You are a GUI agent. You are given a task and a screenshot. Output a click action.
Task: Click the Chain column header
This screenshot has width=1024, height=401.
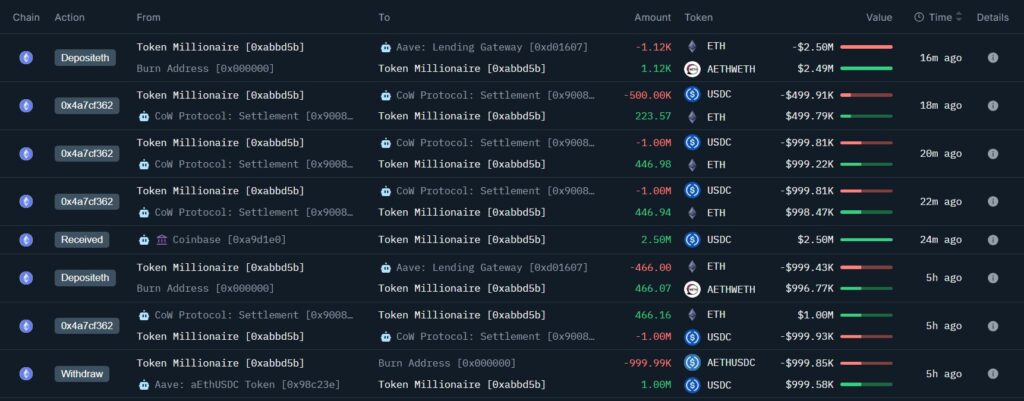pos(26,18)
